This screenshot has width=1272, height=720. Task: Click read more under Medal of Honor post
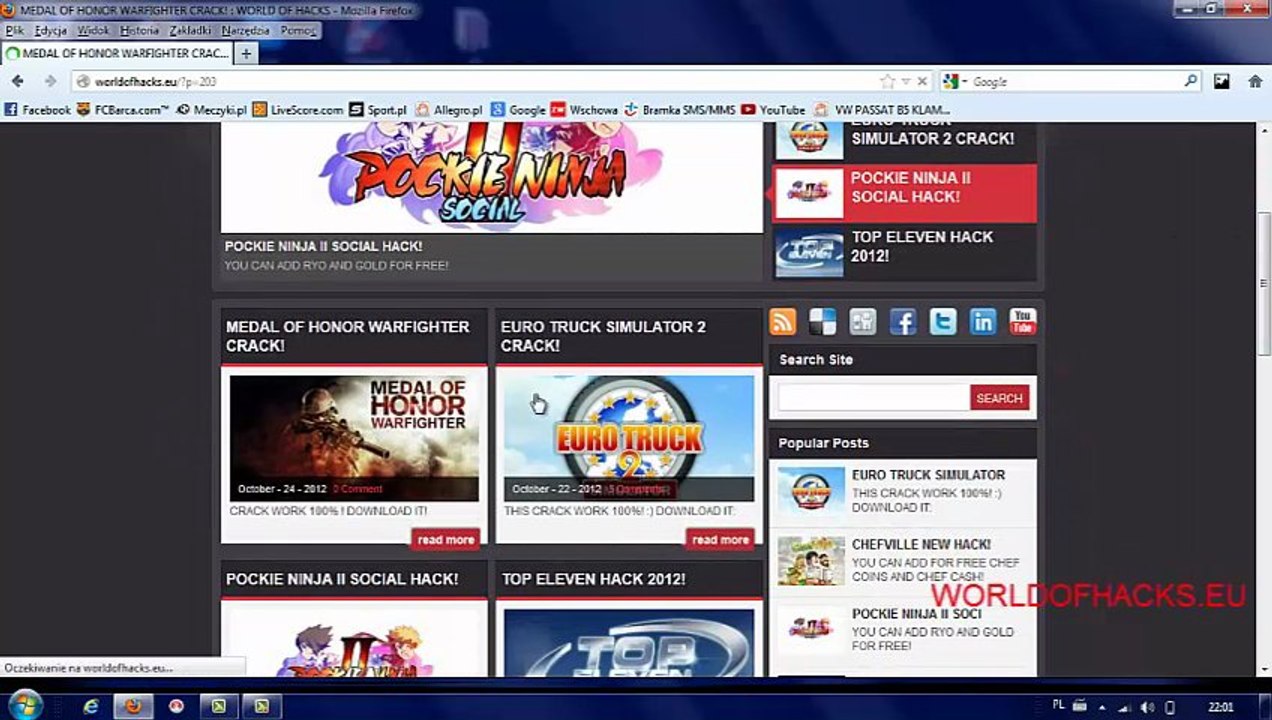[445, 539]
